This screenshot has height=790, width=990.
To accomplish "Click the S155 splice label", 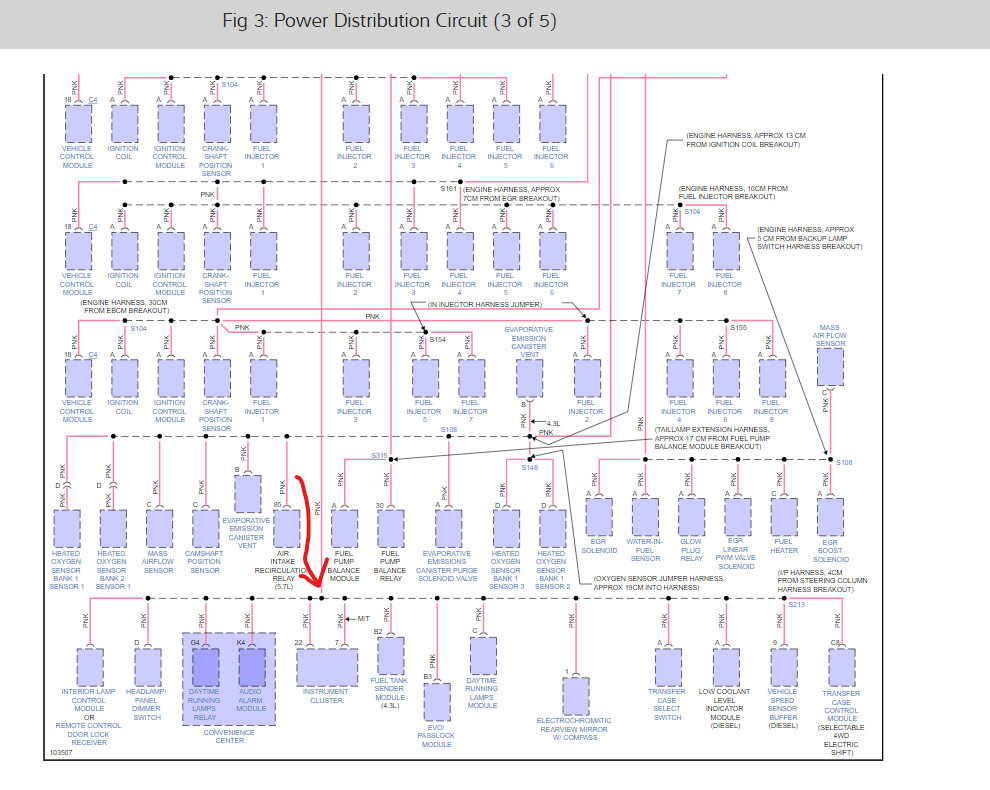I will 738,328.
